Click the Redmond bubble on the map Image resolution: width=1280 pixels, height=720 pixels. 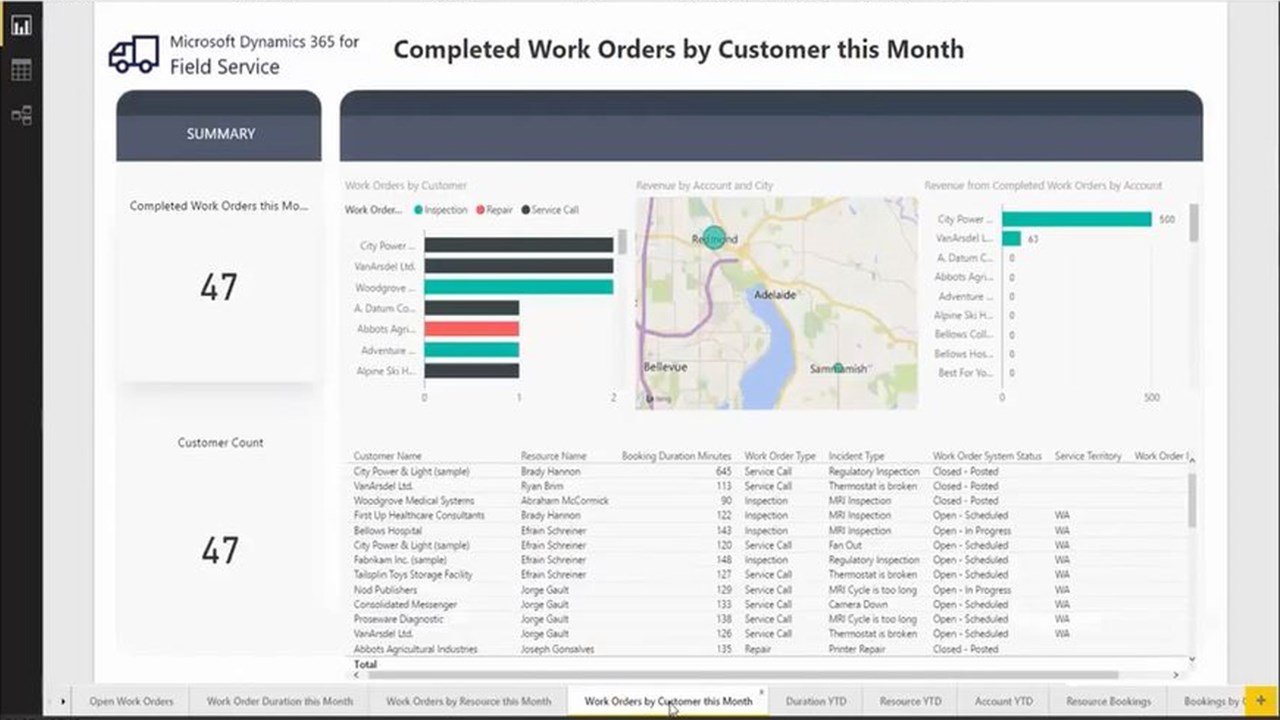714,238
